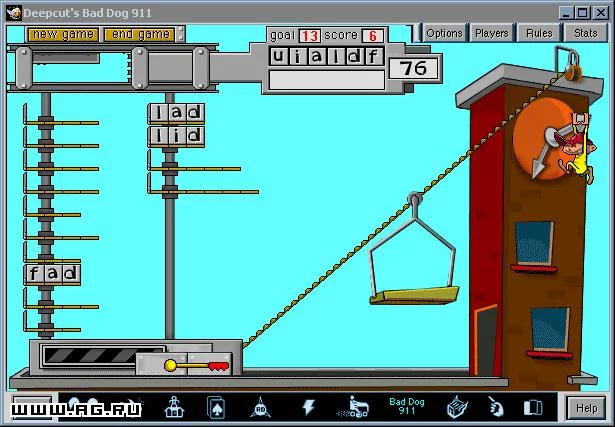Select the RD triangle game icon
Viewport: 615px width, 427px height.
click(260, 407)
